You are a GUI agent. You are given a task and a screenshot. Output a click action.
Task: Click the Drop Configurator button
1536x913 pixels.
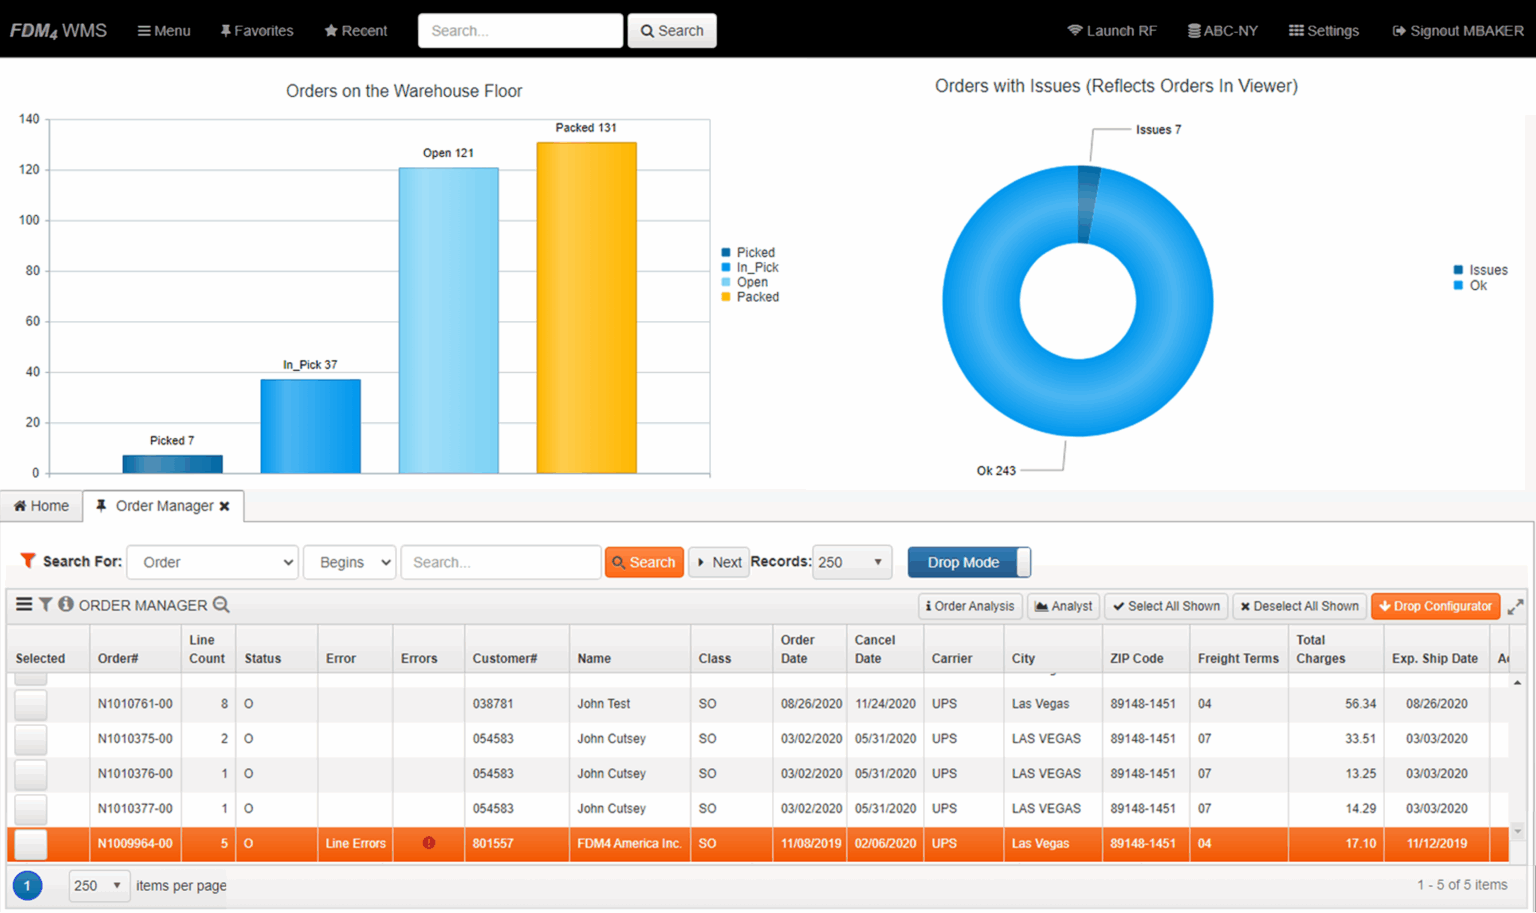(1435, 606)
